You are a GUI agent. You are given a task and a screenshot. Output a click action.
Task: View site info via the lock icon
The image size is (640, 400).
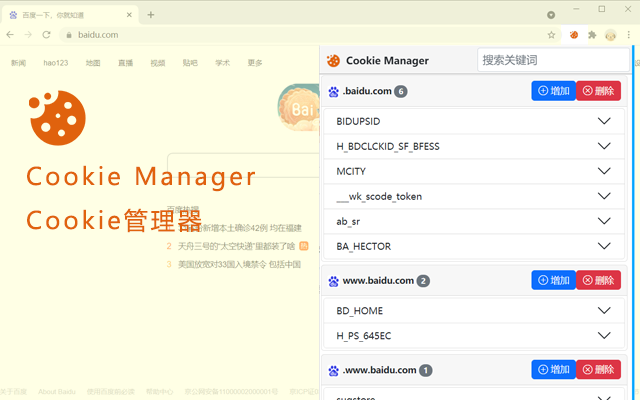click(69, 35)
